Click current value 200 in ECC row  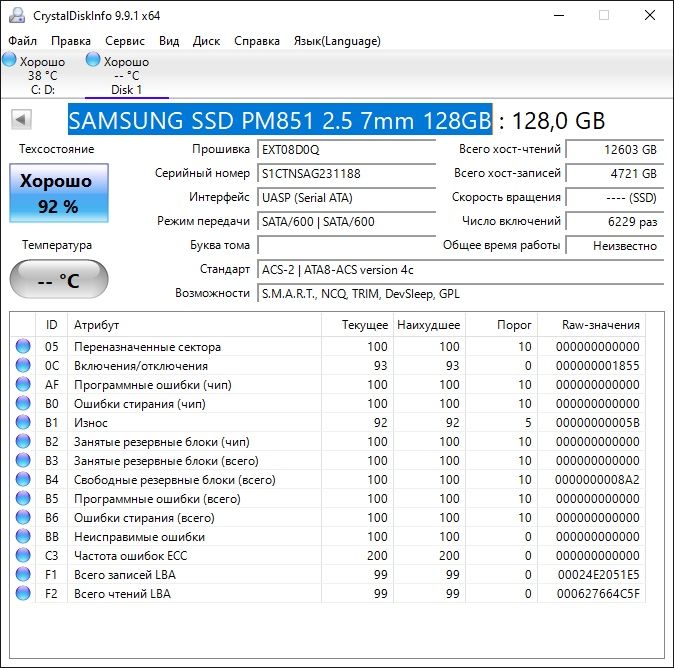377,556
